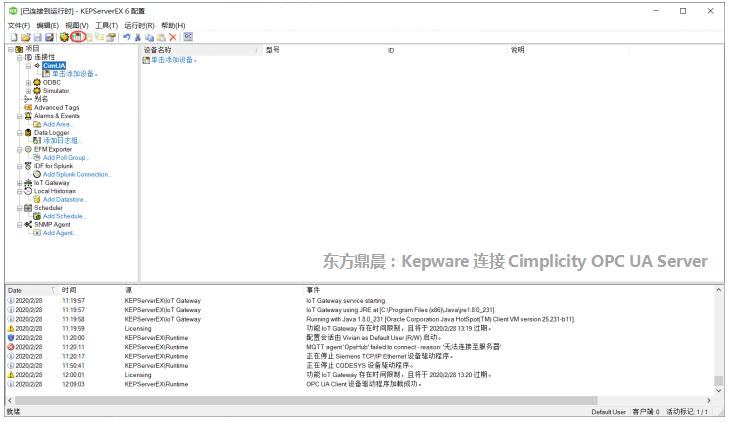Image resolution: width=730 pixels, height=422 pixels.
Task: Open the 运行时(R) menu
Action: tap(139, 25)
